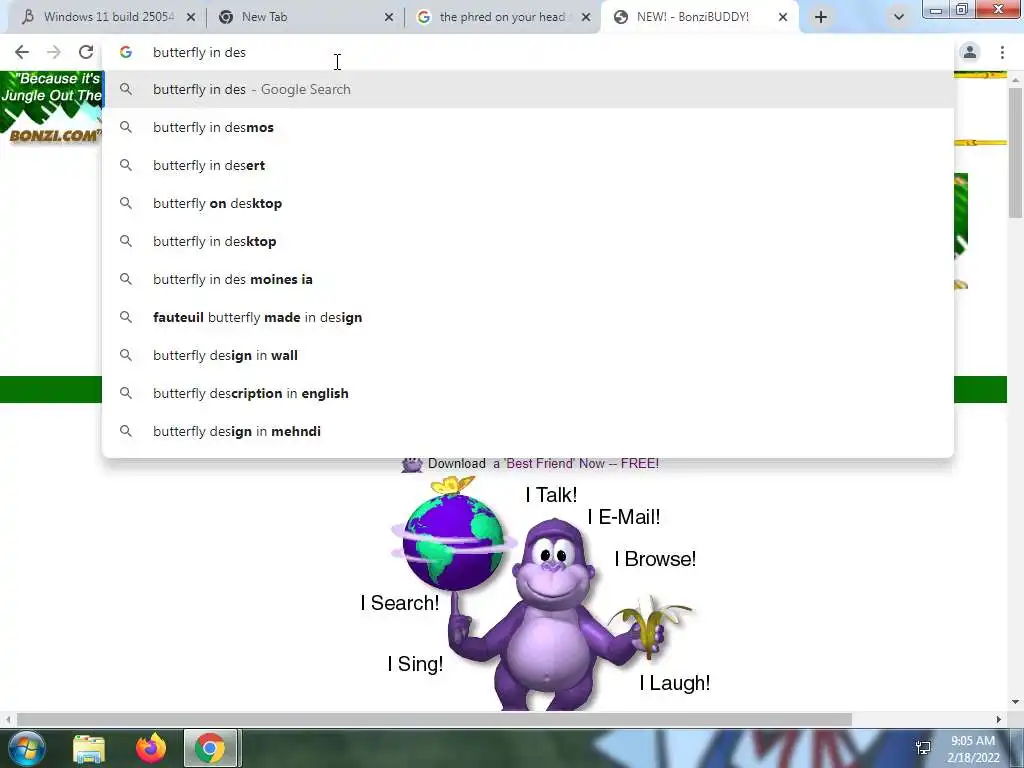Close the Windows 11 build tab
The height and width of the screenshot is (768, 1024).
click(x=191, y=17)
